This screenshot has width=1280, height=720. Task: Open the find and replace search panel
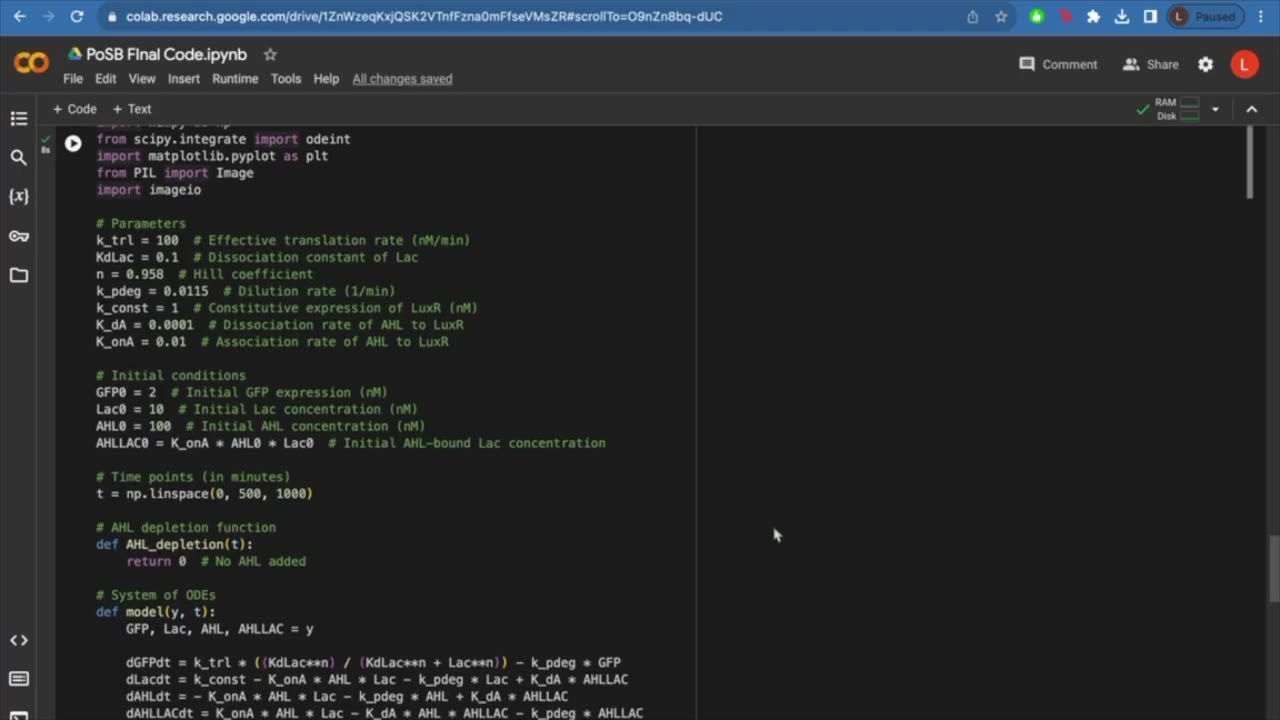pyautogui.click(x=19, y=157)
